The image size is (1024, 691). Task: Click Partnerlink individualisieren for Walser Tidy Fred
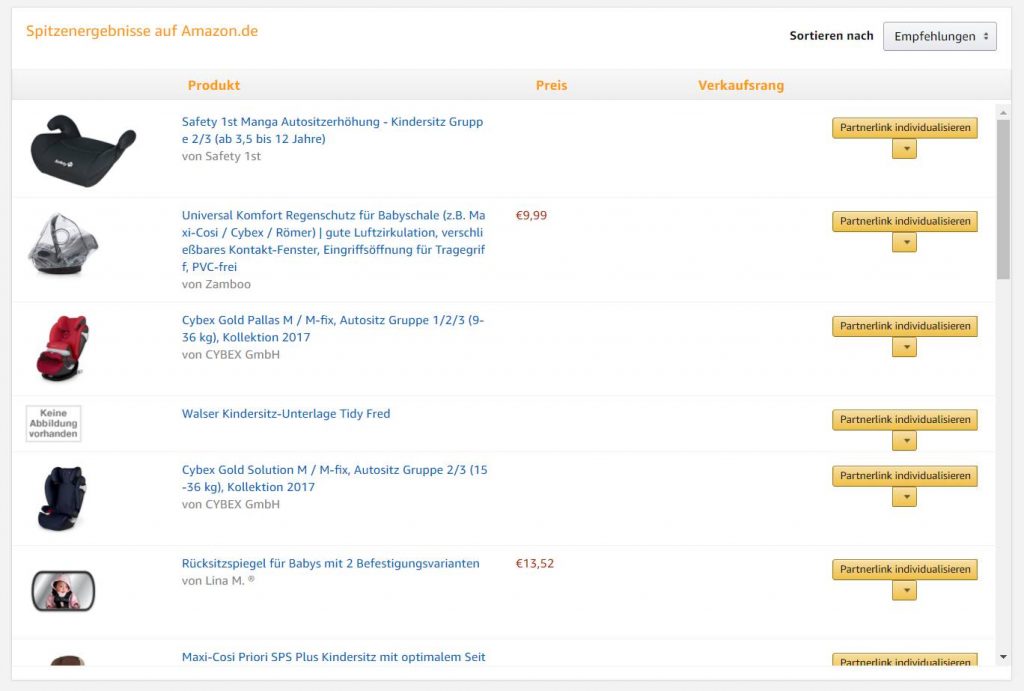pos(904,419)
